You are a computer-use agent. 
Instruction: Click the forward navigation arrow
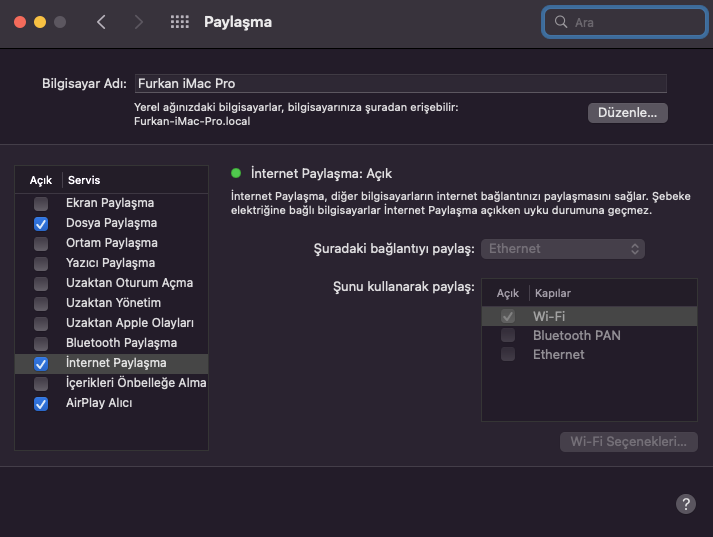[138, 22]
